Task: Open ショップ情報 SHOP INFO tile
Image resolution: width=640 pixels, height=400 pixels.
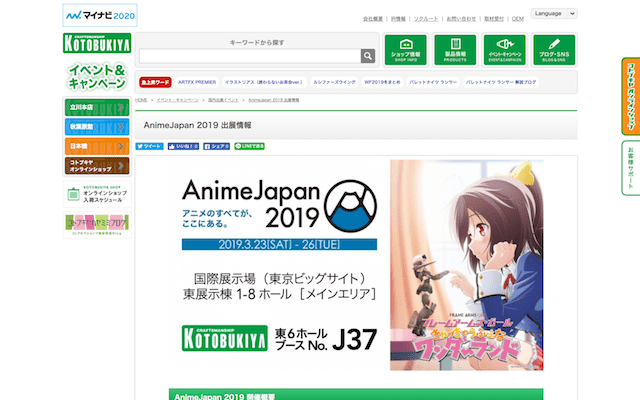Action: (406, 50)
